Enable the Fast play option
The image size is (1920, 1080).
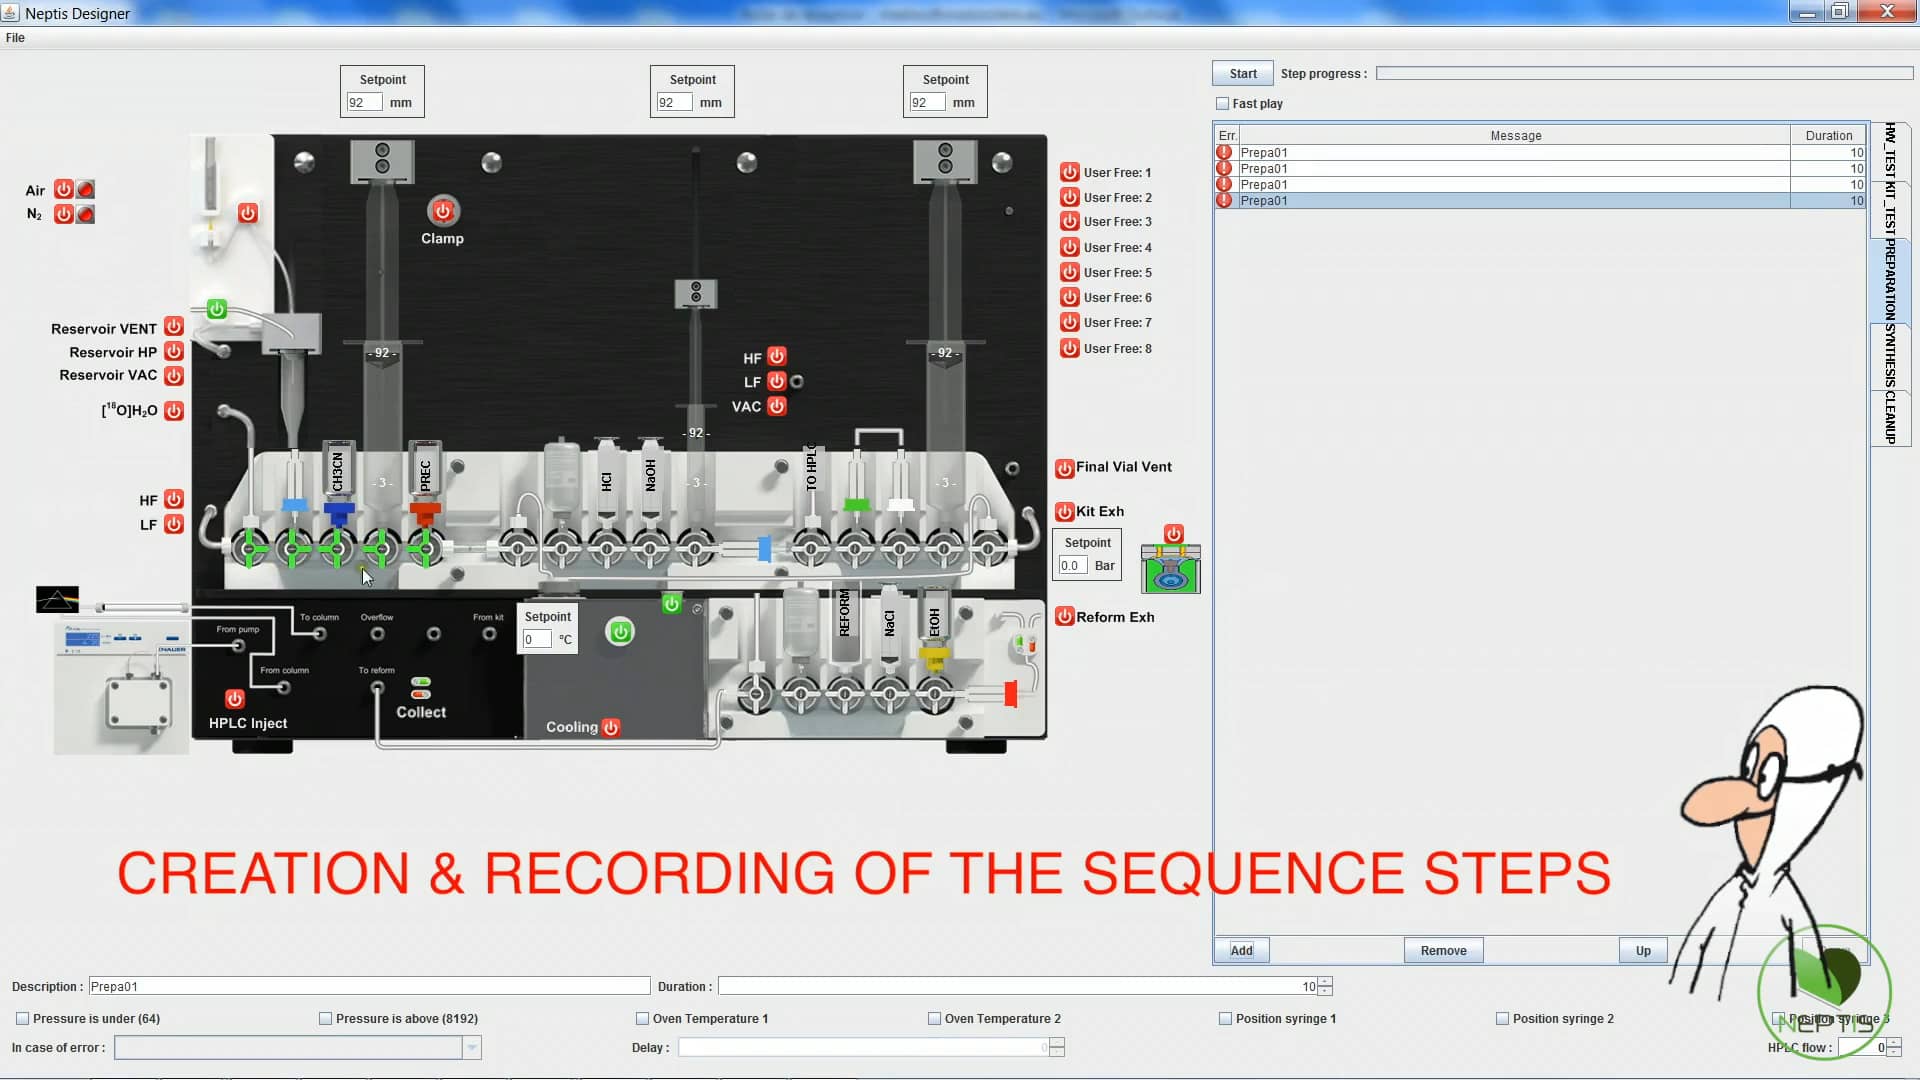pos(1222,103)
